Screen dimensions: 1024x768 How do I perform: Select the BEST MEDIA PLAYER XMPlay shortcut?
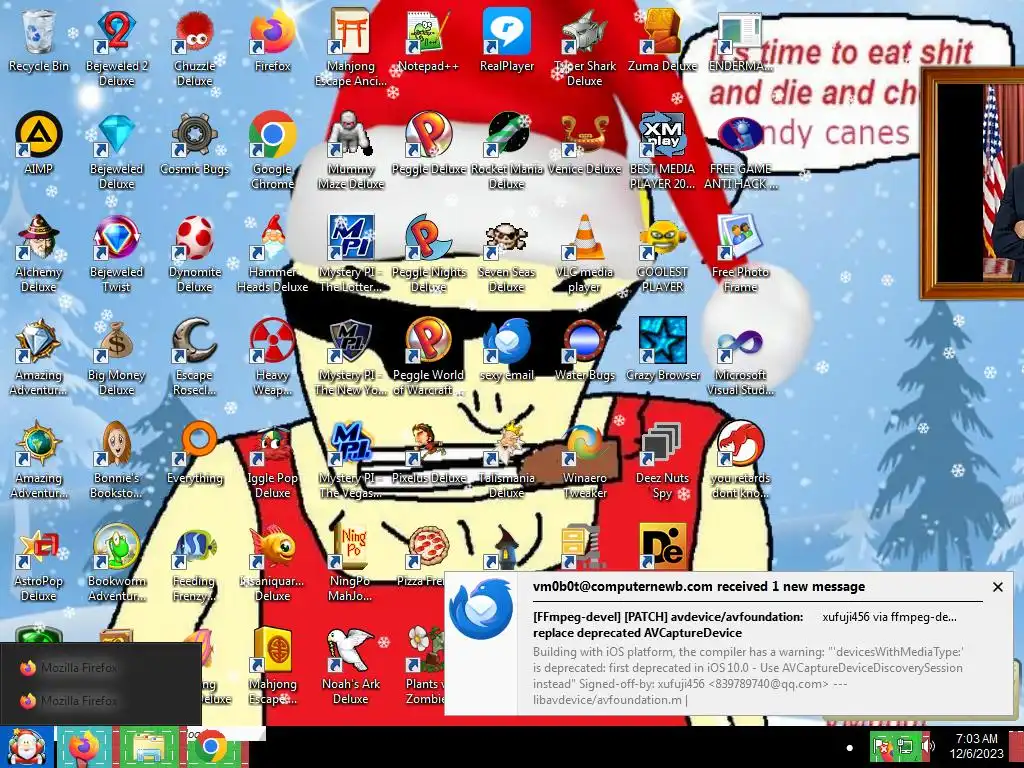(662, 150)
